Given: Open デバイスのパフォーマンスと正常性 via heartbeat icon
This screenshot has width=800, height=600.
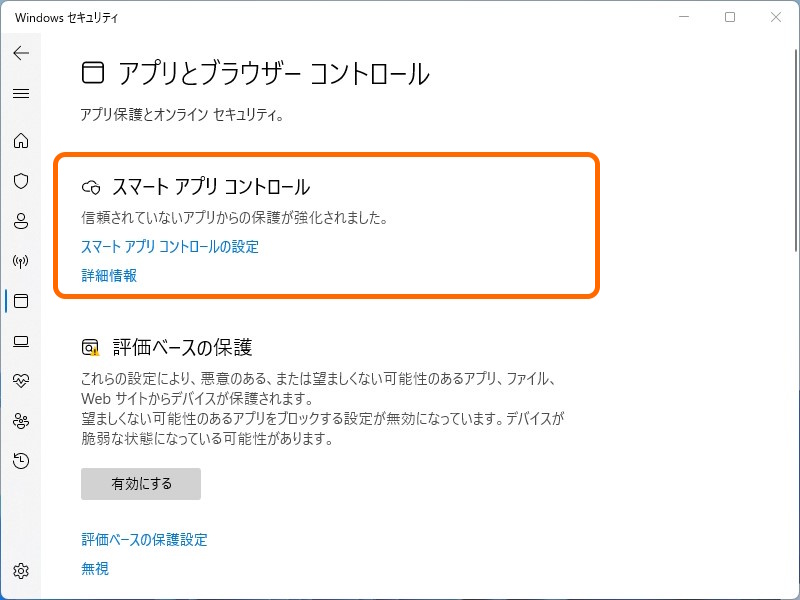Looking at the screenshot, I should [x=21, y=381].
